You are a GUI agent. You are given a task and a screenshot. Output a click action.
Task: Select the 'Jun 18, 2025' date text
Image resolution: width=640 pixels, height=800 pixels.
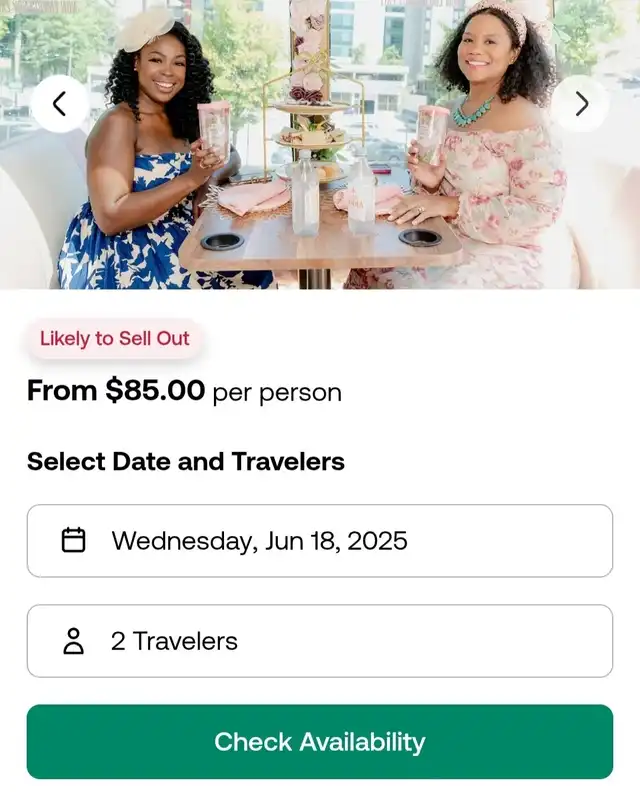click(x=336, y=541)
